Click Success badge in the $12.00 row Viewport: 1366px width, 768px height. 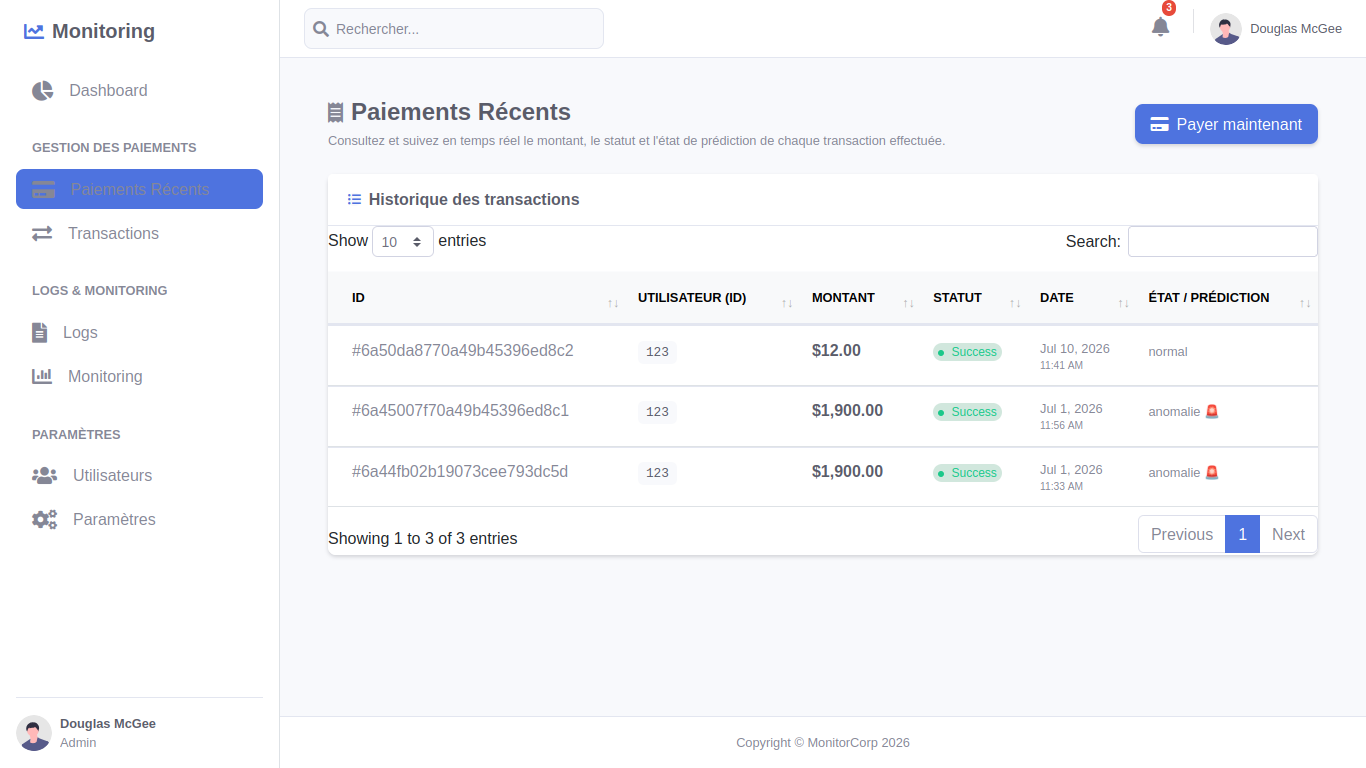967,352
